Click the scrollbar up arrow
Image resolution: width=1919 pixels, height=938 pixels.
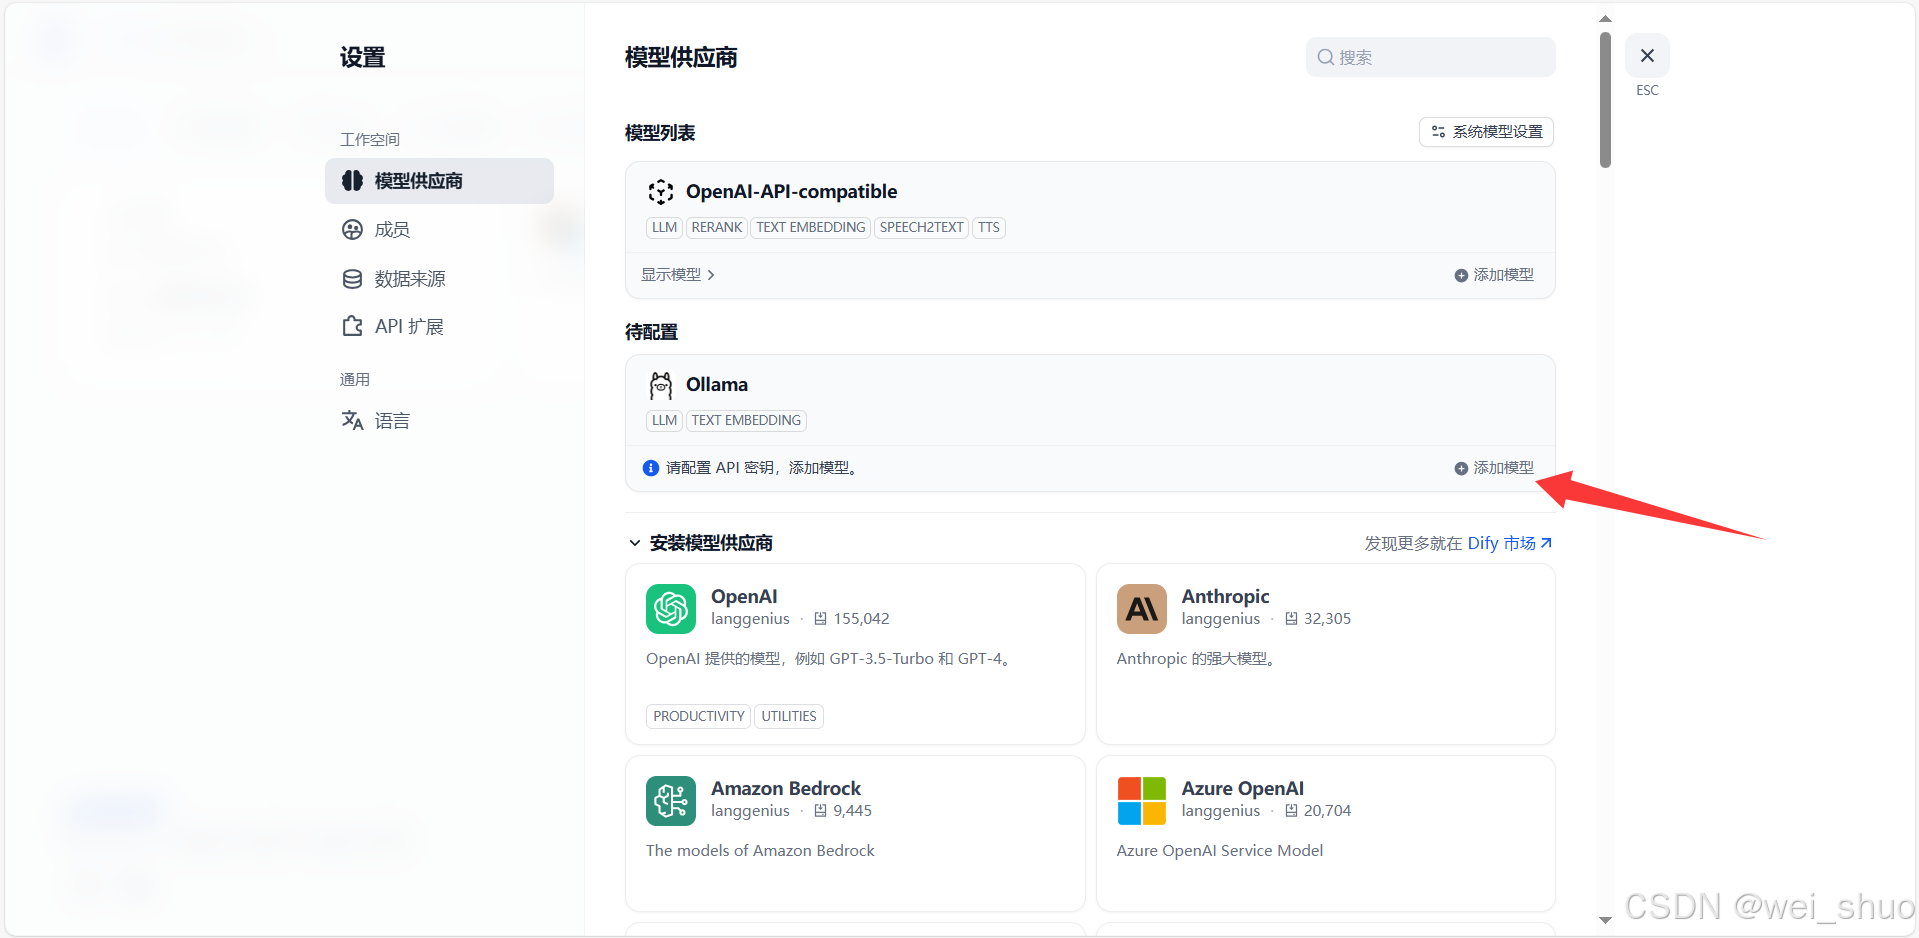click(x=1604, y=17)
